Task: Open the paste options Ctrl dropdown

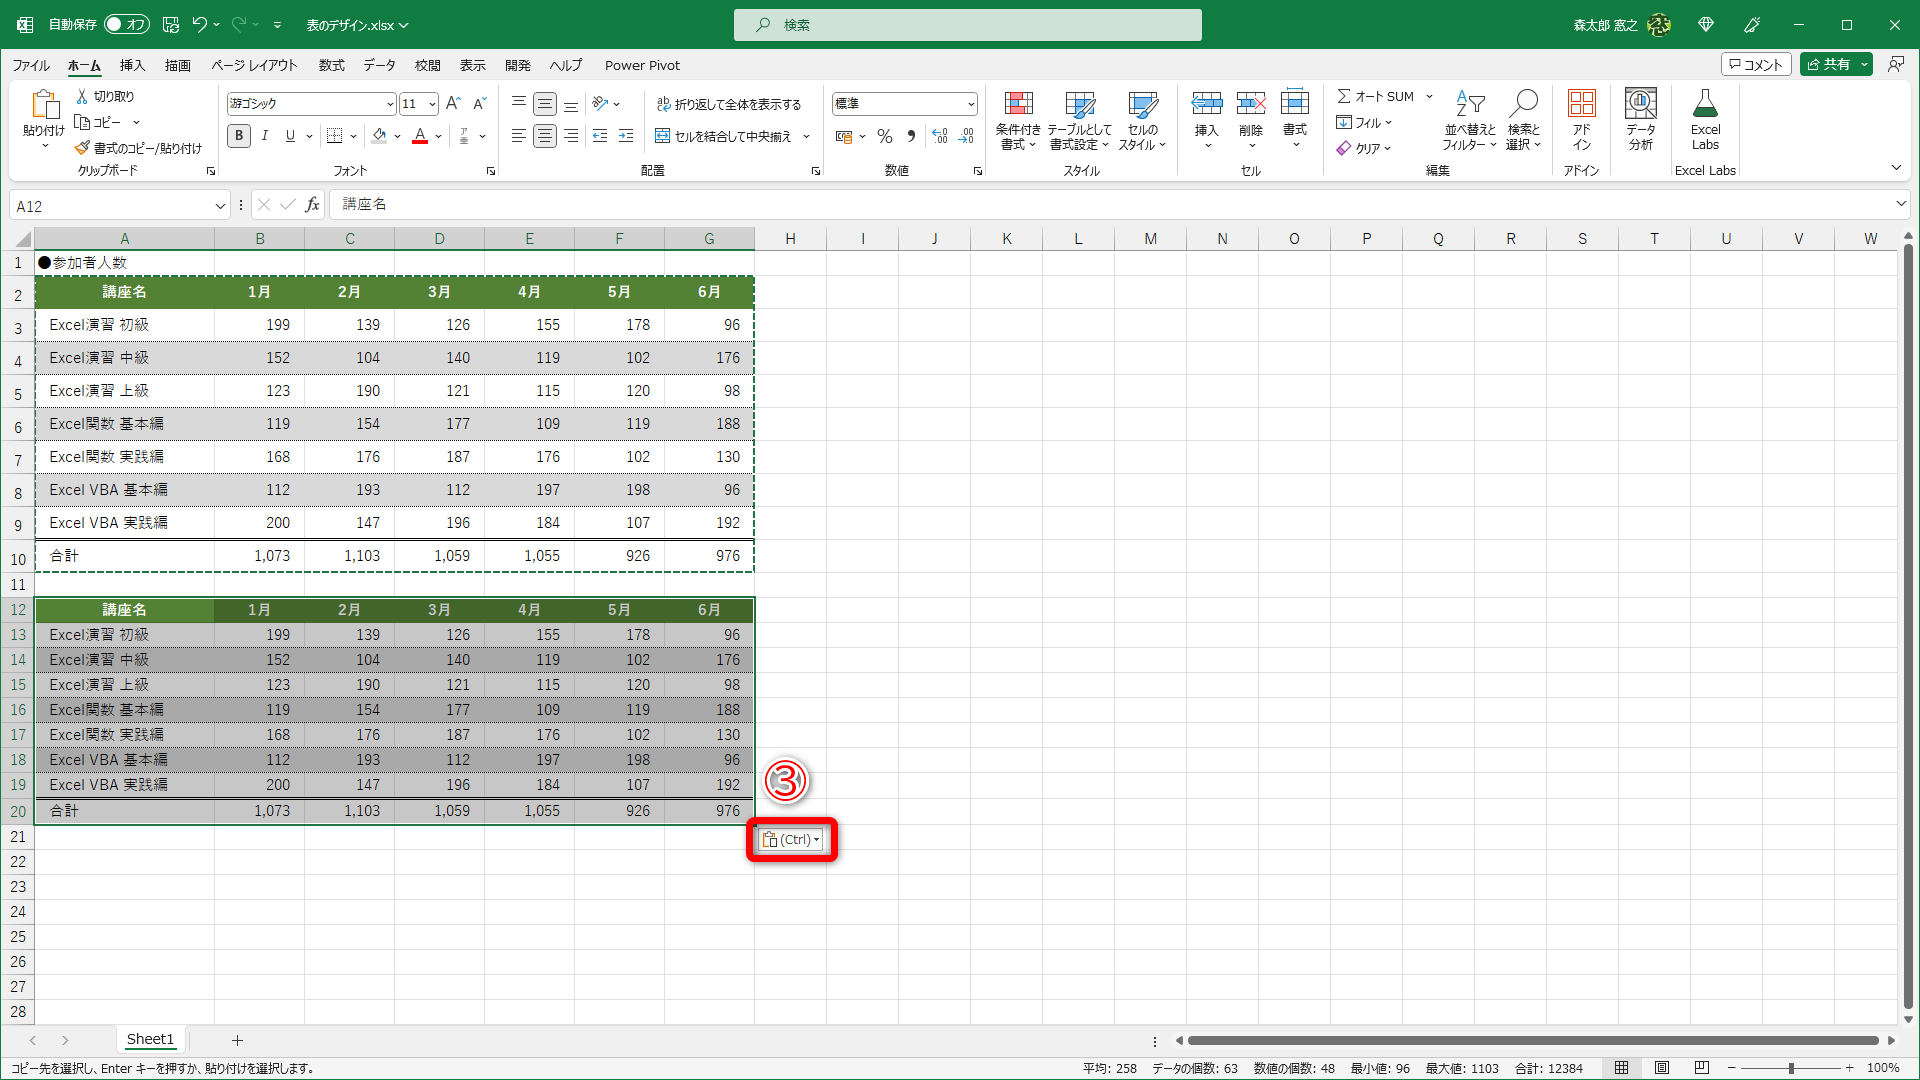Action: 791,840
